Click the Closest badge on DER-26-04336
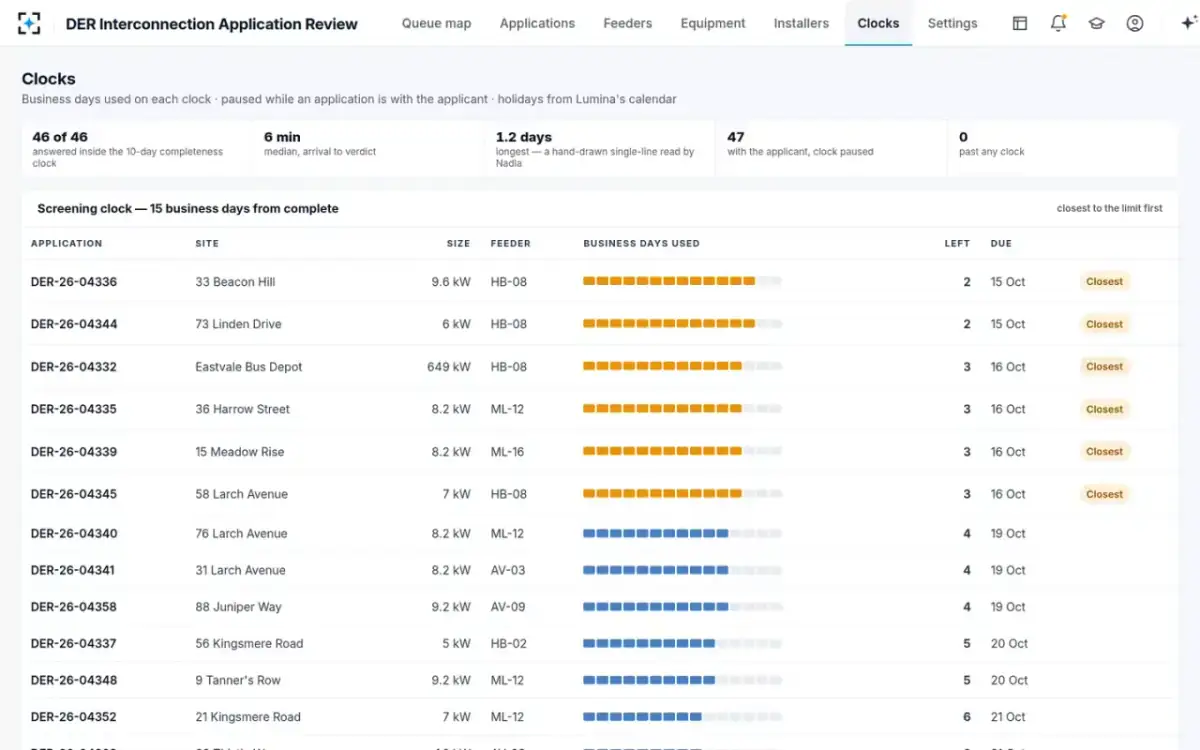The width and height of the screenshot is (1200, 750). coord(1104,282)
